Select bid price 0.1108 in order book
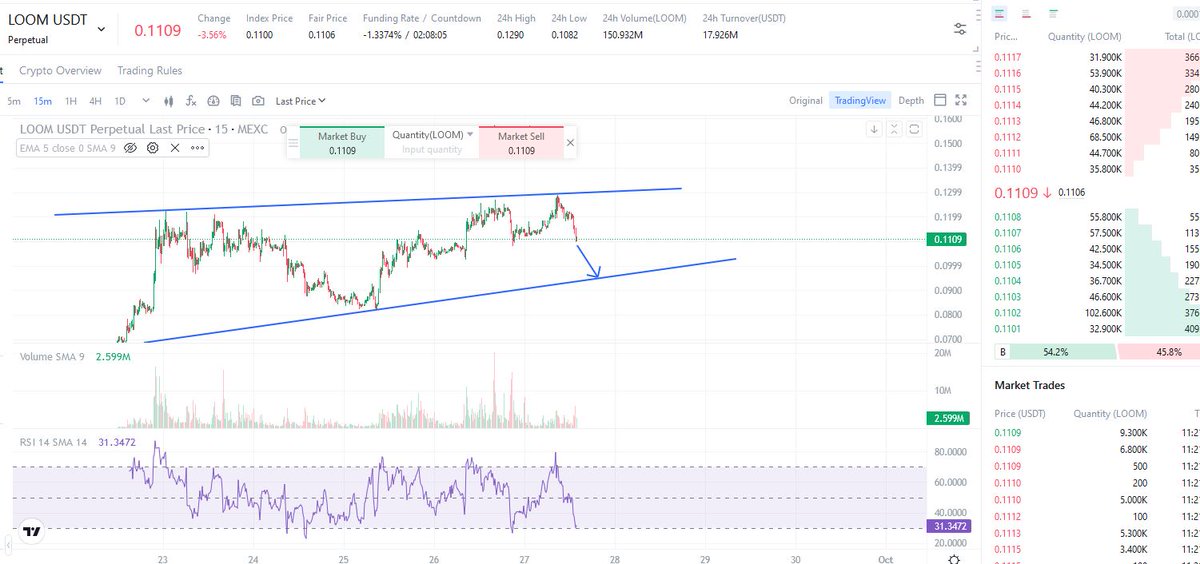Screen dimensions: 1200x564 1008,216
